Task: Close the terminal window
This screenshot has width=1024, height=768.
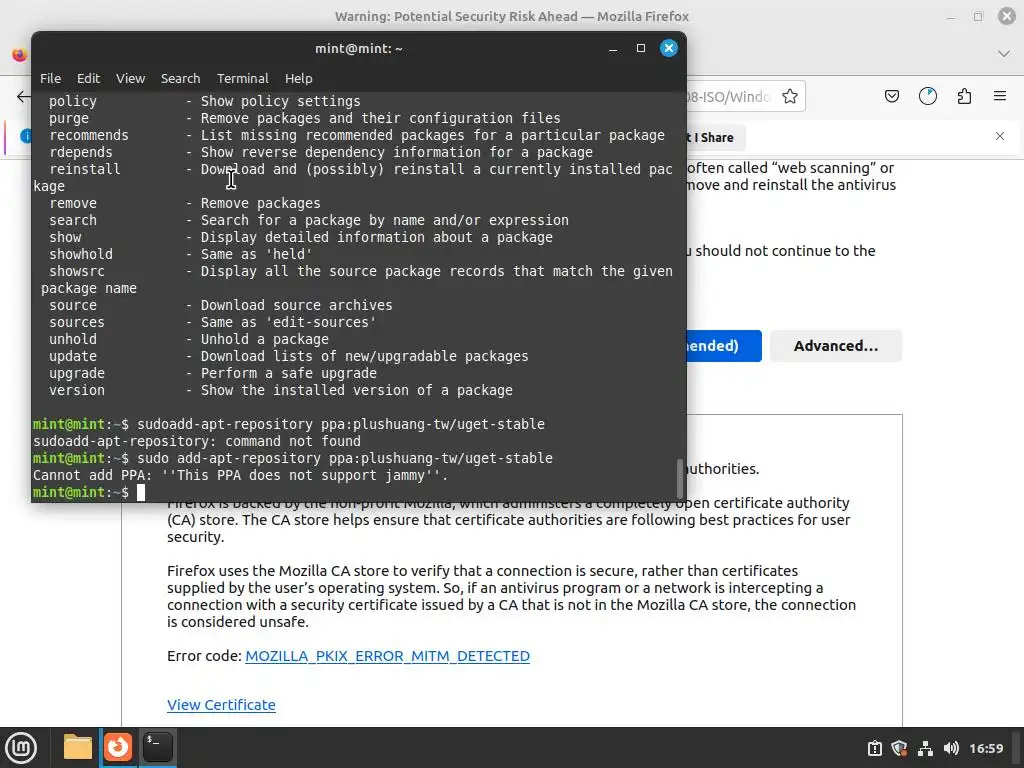Action: (x=669, y=48)
